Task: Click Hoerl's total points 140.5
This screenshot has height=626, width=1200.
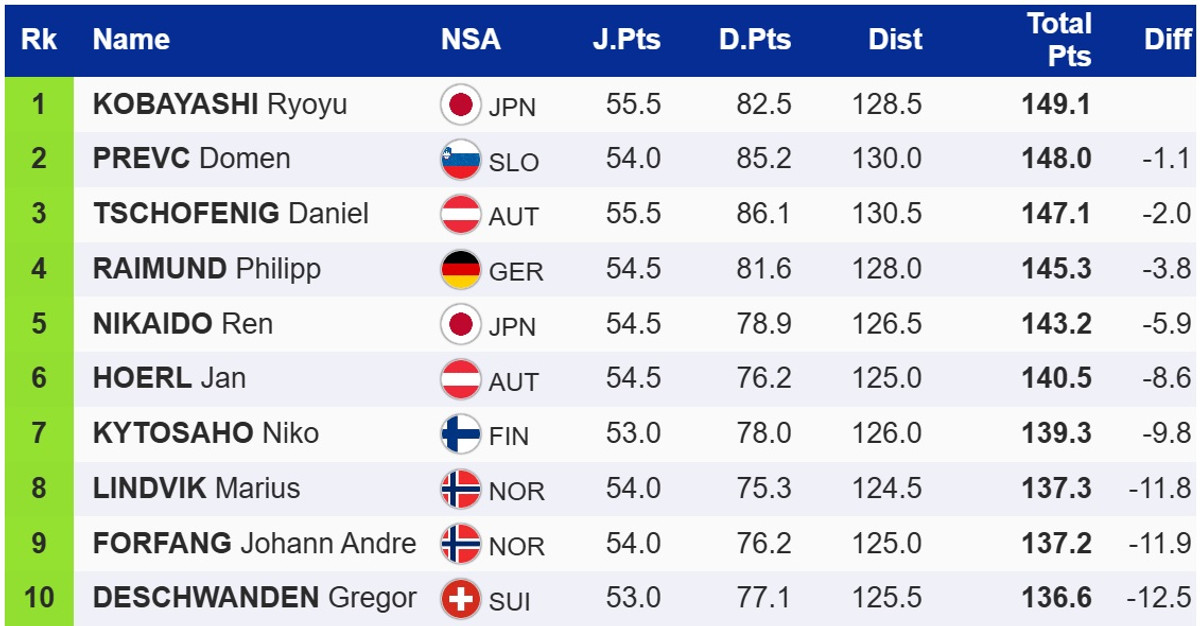Action: coord(1055,379)
